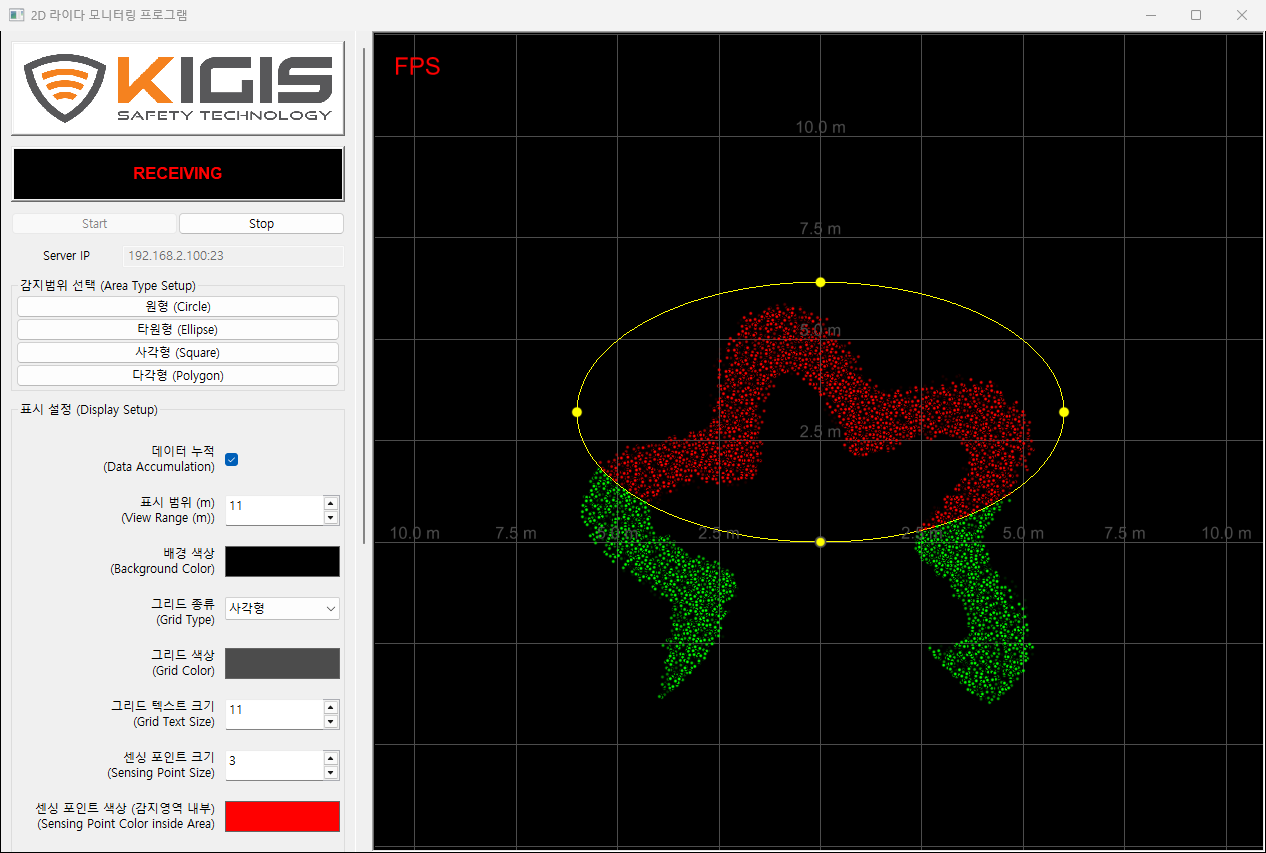Choose Ellipse area type button

tap(178, 329)
